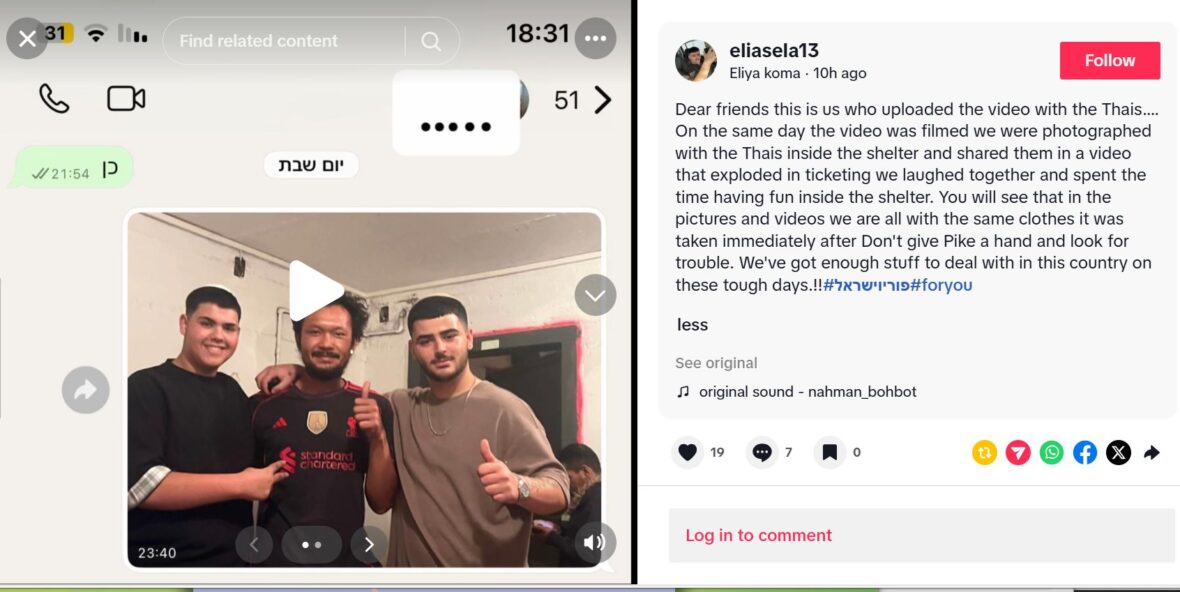Share to X using black icon
The width and height of the screenshot is (1180, 592).
pos(1118,452)
